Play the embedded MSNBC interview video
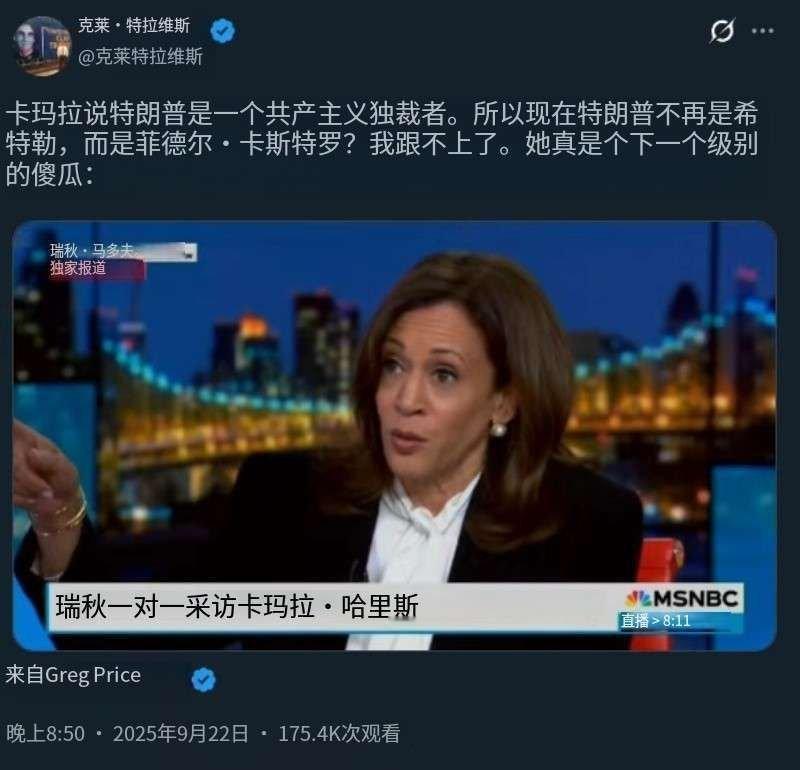 click(394, 435)
